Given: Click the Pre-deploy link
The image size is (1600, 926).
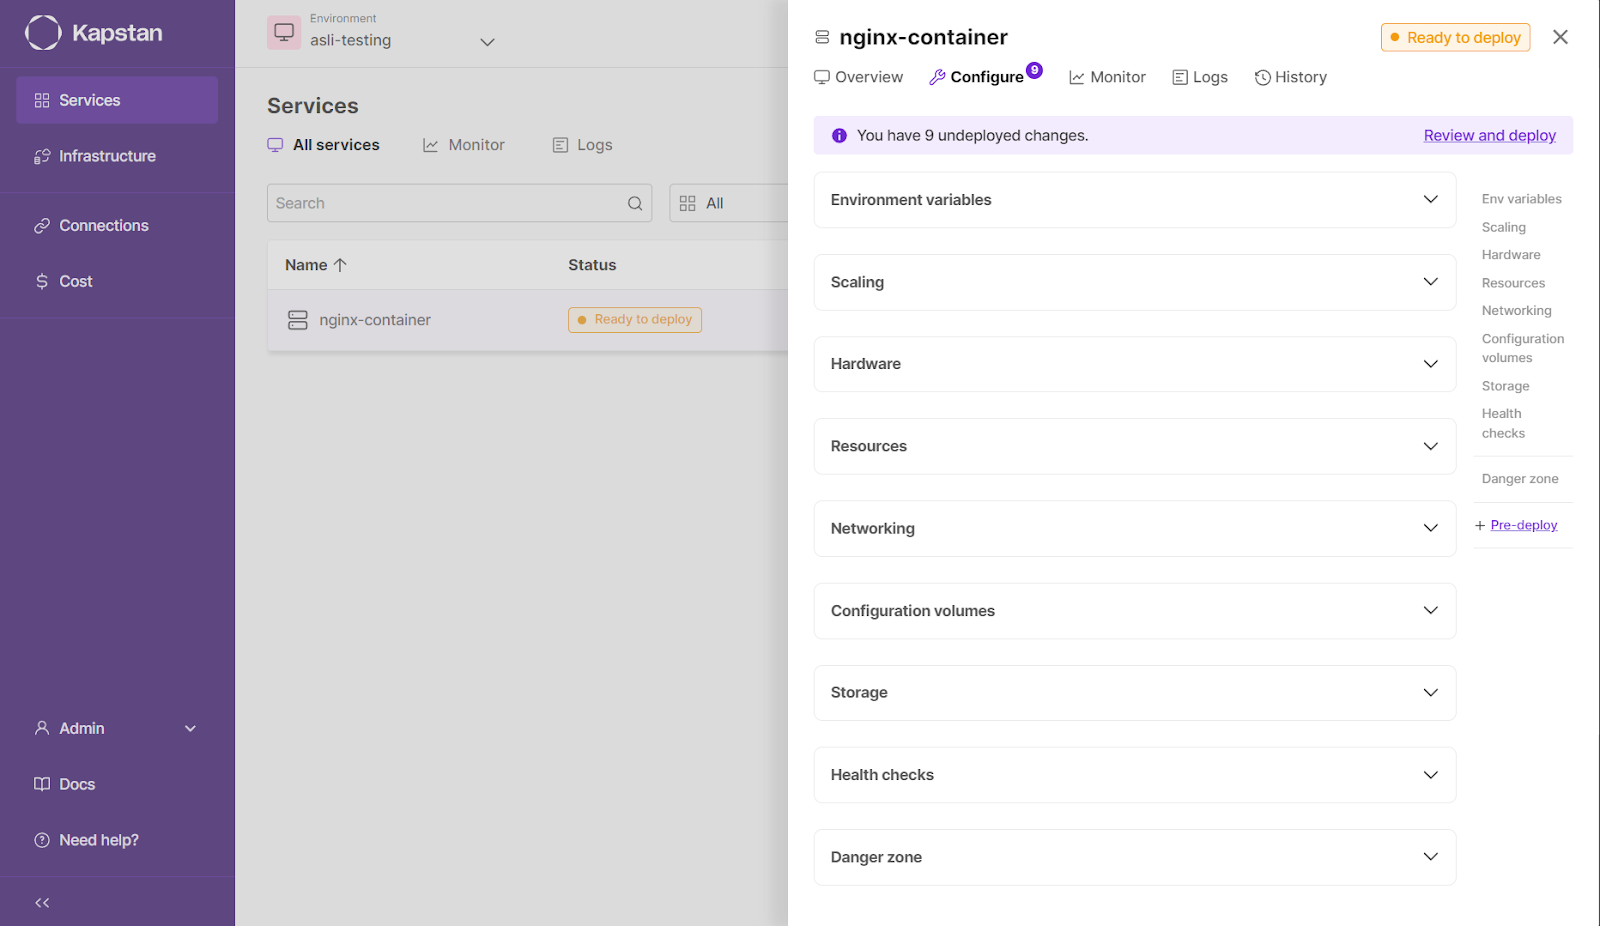Looking at the screenshot, I should pyautogui.click(x=1524, y=525).
